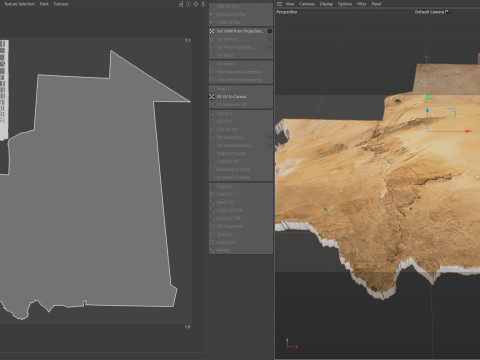Click the Remove UV Pins icon
The image size is (480, 360).
(211, 14)
